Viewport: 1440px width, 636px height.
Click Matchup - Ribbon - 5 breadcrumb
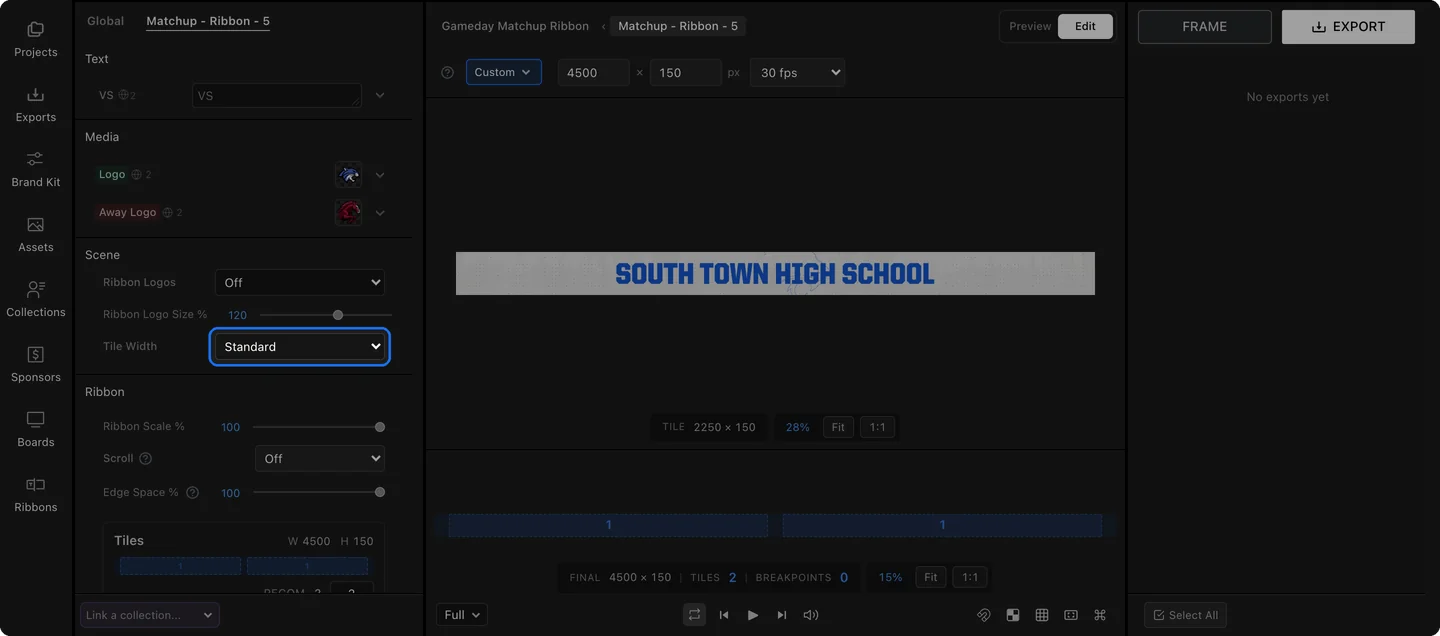click(x=678, y=26)
